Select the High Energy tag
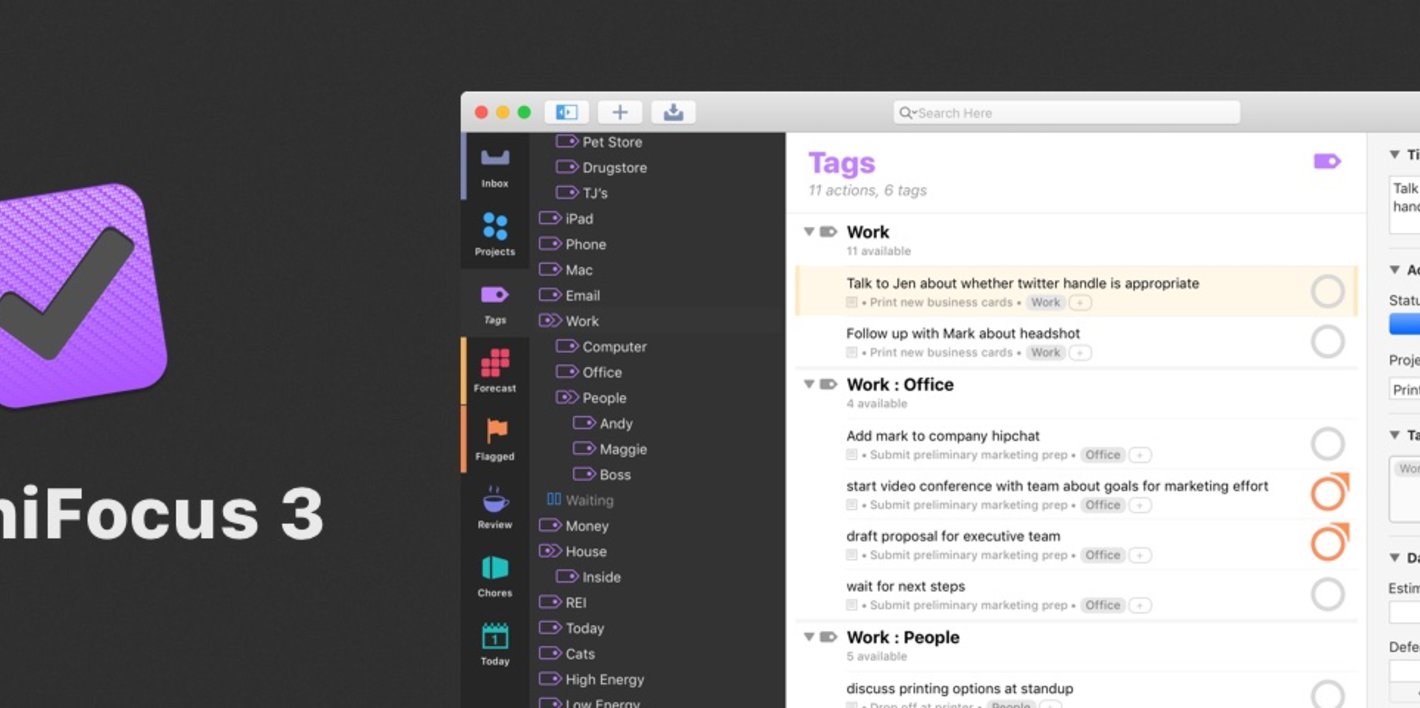The width and height of the screenshot is (1420, 708). point(604,680)
